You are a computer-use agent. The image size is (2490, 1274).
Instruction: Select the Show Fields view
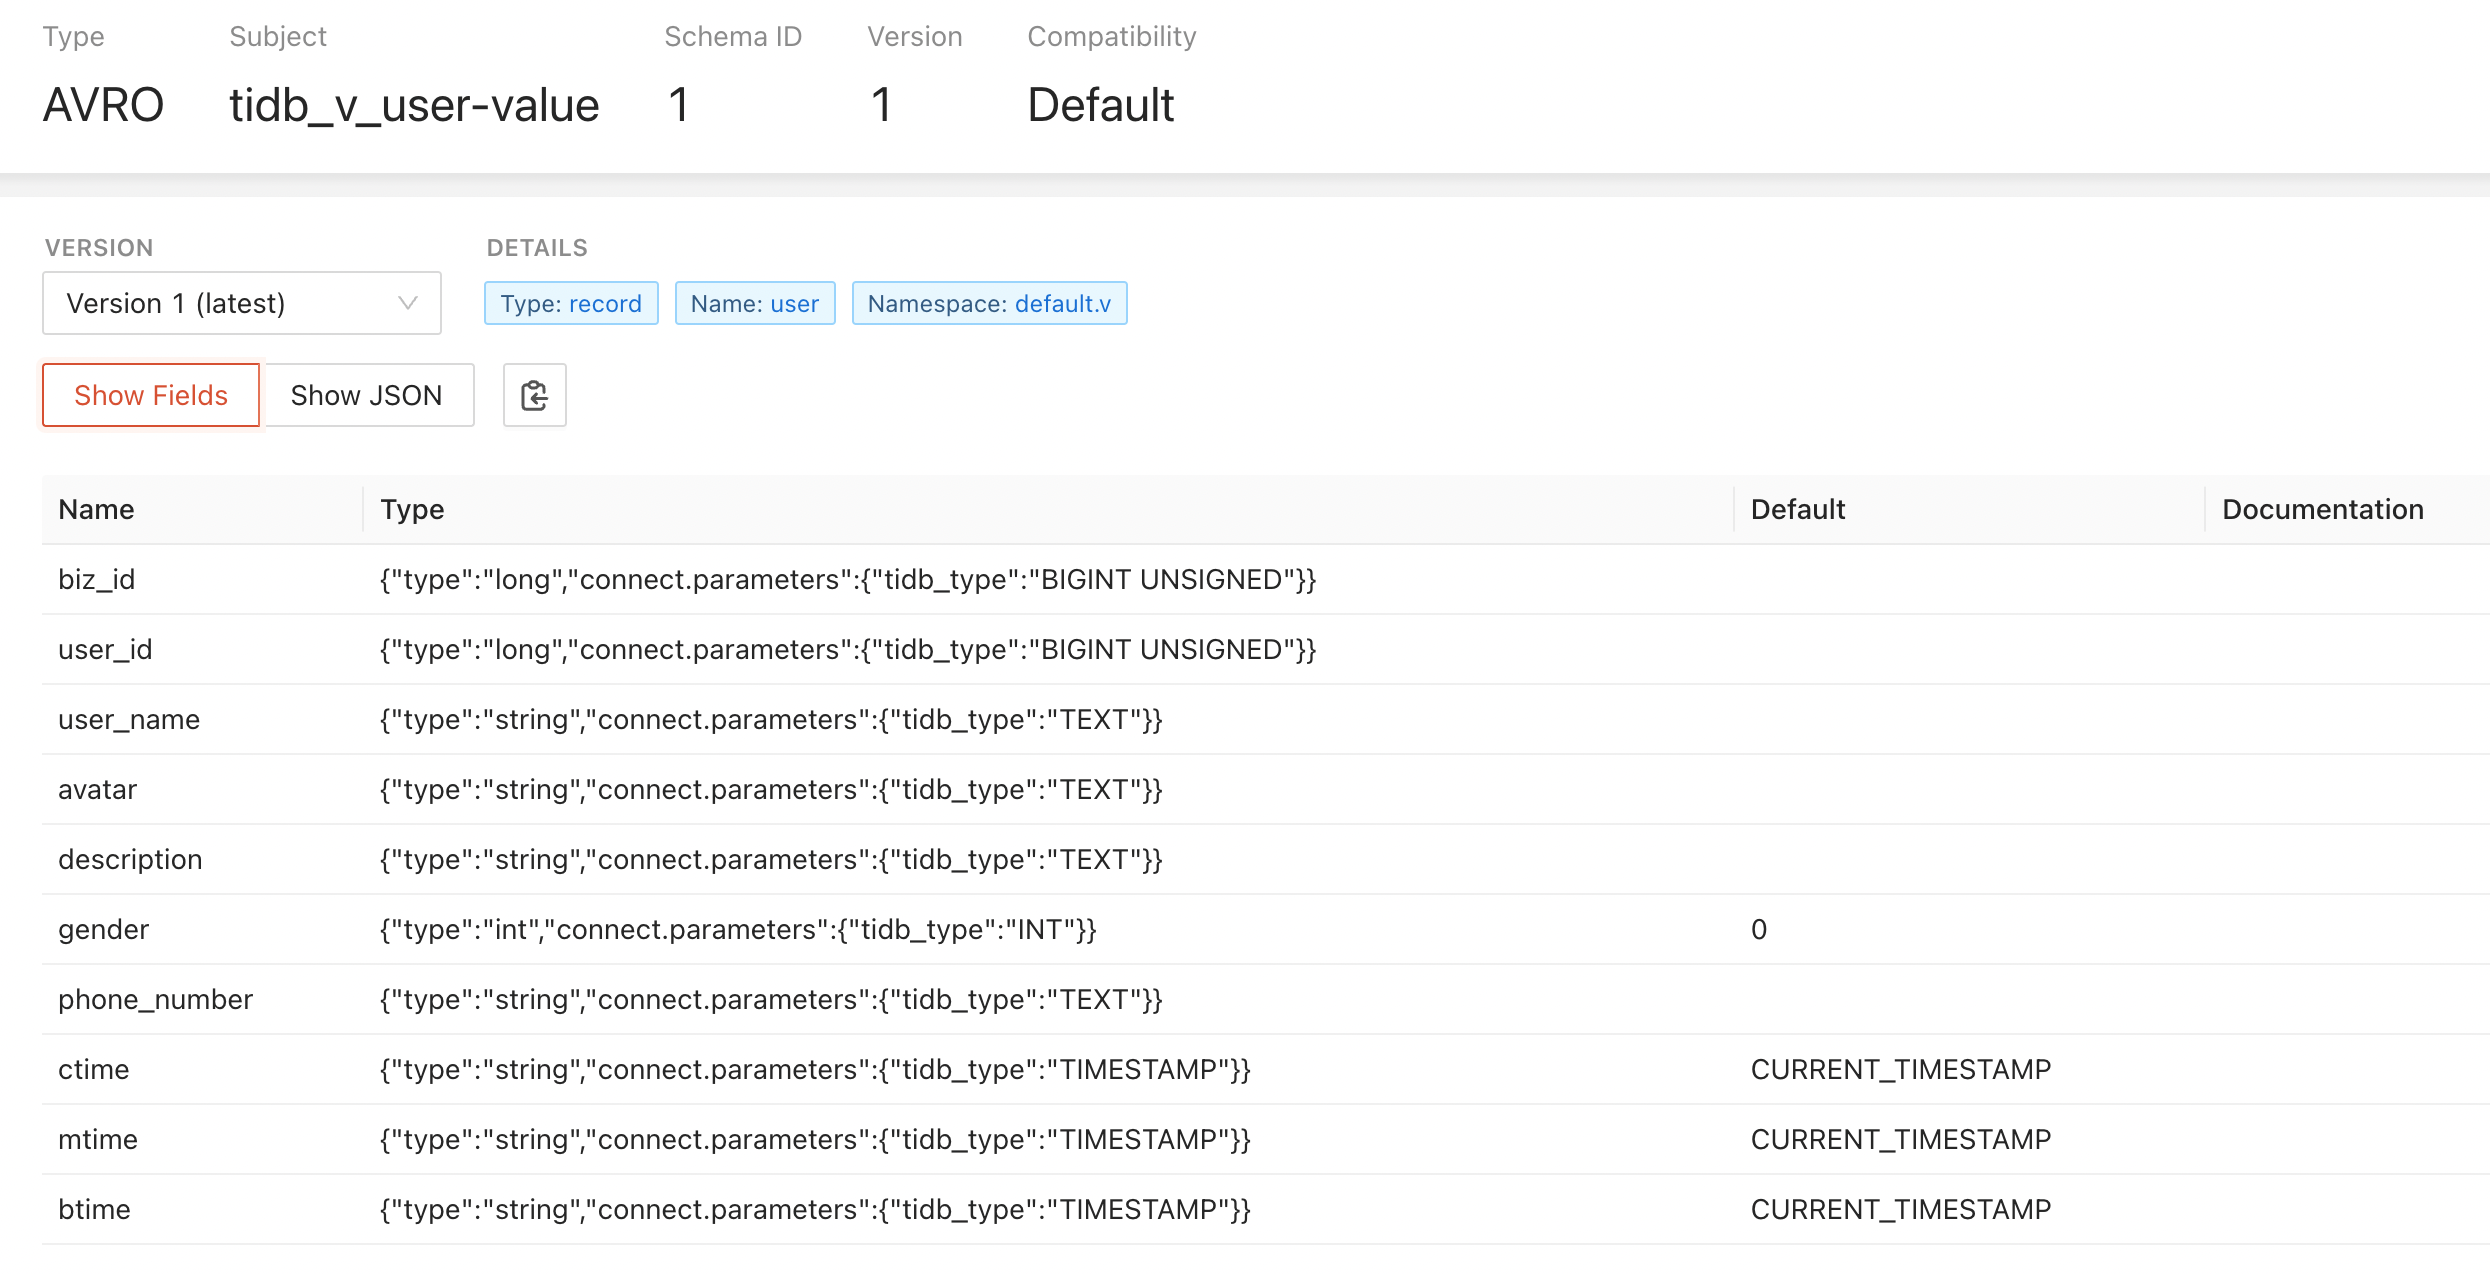150,395
